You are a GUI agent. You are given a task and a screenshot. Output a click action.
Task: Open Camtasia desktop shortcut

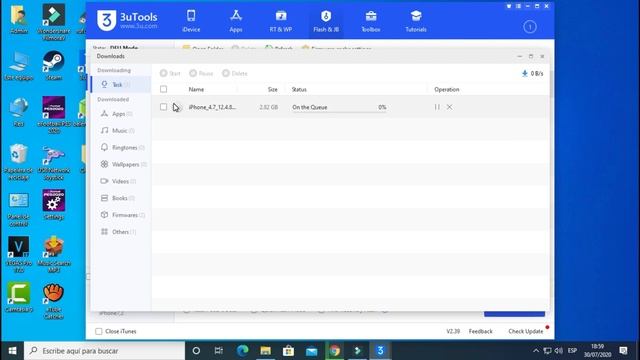coord(18,298)
